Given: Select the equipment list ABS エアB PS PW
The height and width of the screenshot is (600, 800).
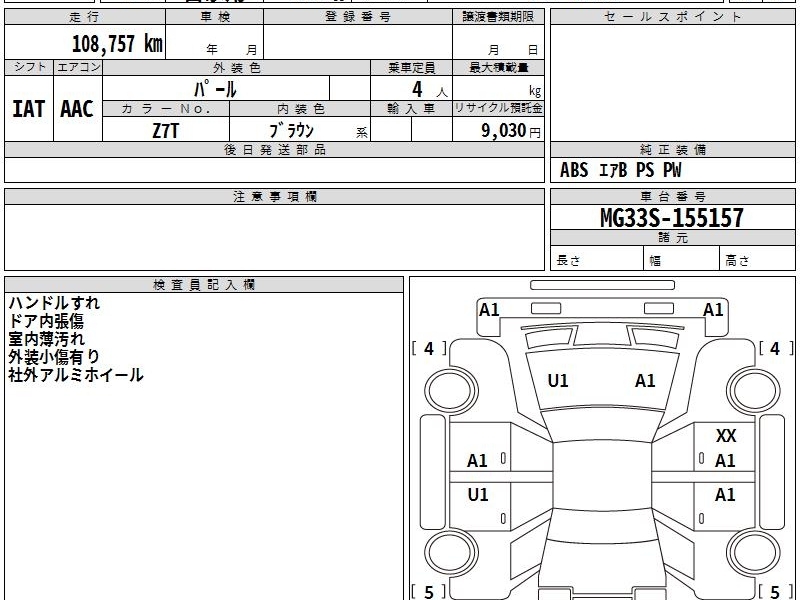Looking at the screenshot, I should click(x=620, y=170).
